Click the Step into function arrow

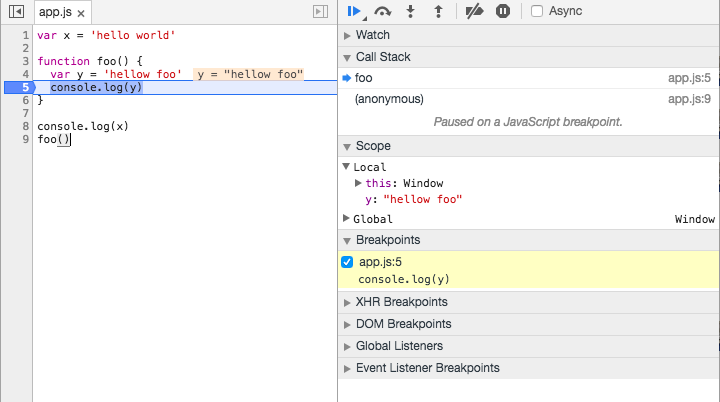tap(410, 12)
